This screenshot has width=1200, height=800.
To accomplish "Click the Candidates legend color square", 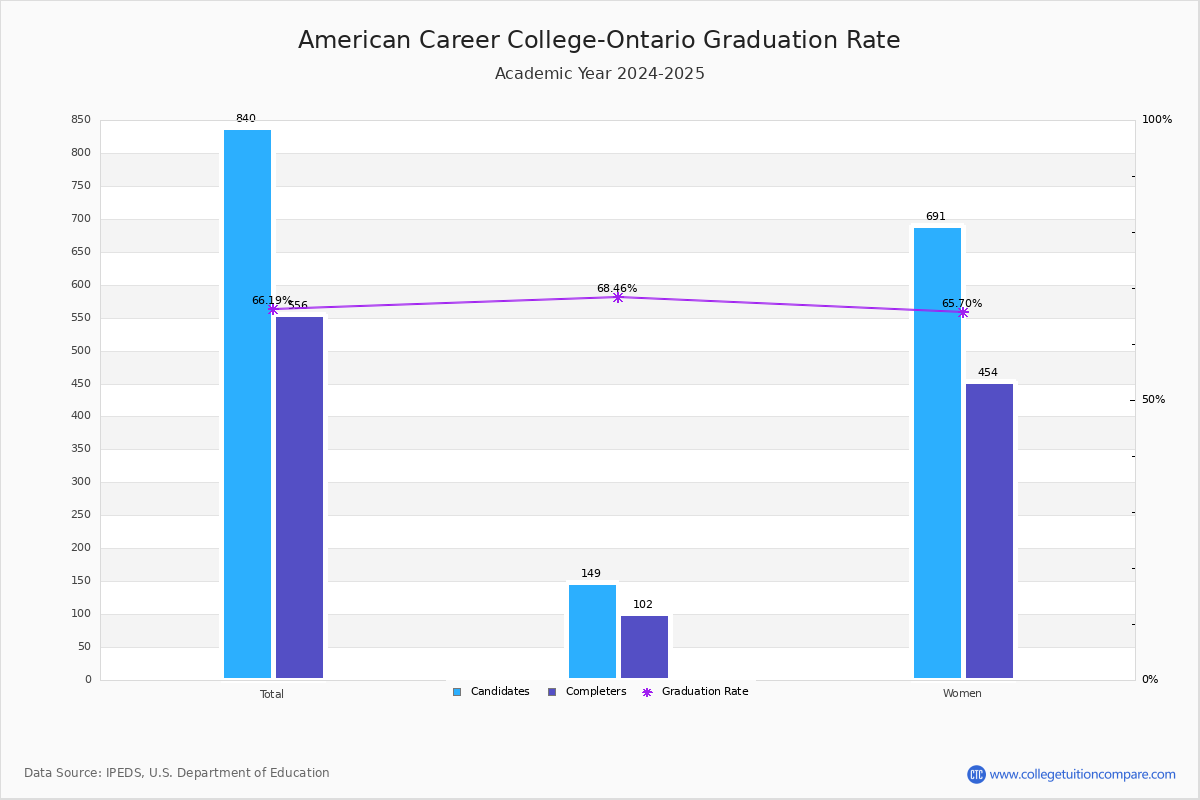I will (457, 692).
